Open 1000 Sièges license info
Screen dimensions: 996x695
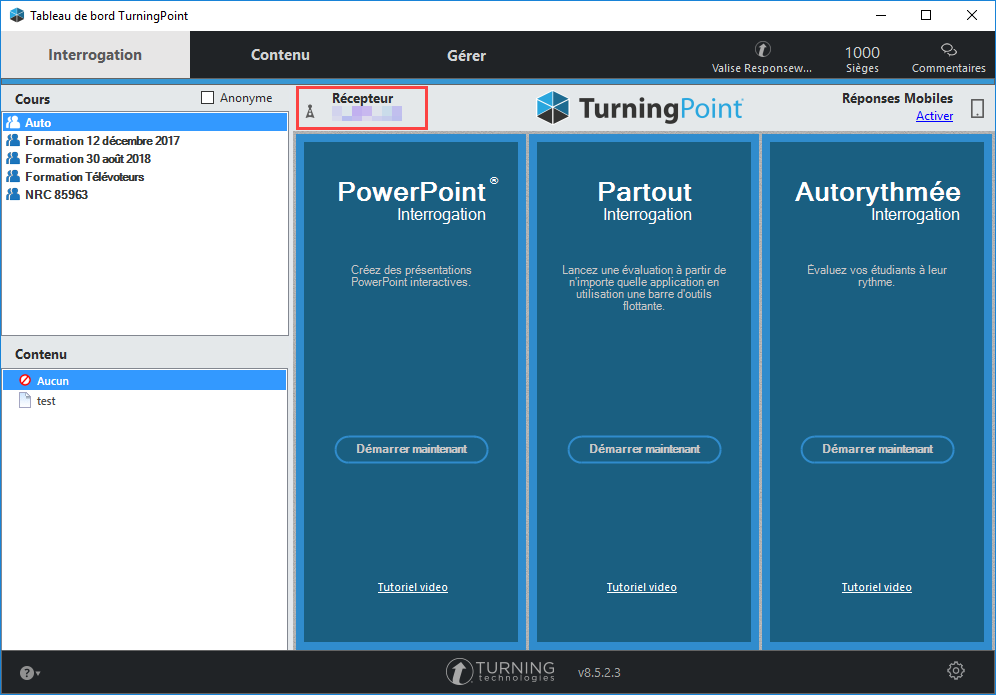click(862, 59)
